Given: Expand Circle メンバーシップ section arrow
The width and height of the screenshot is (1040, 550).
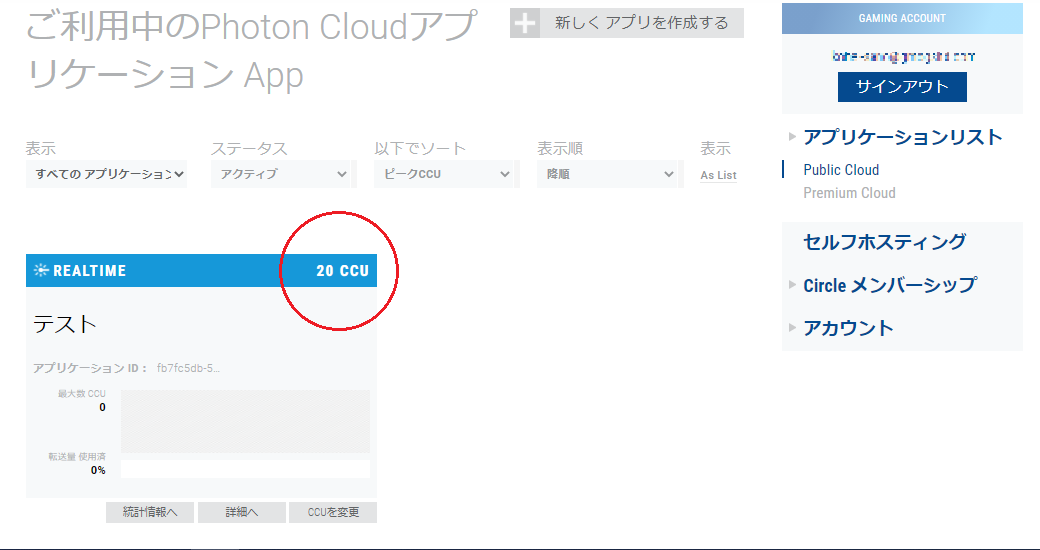Looking at the screenshot, I should (x=792, y=285).
